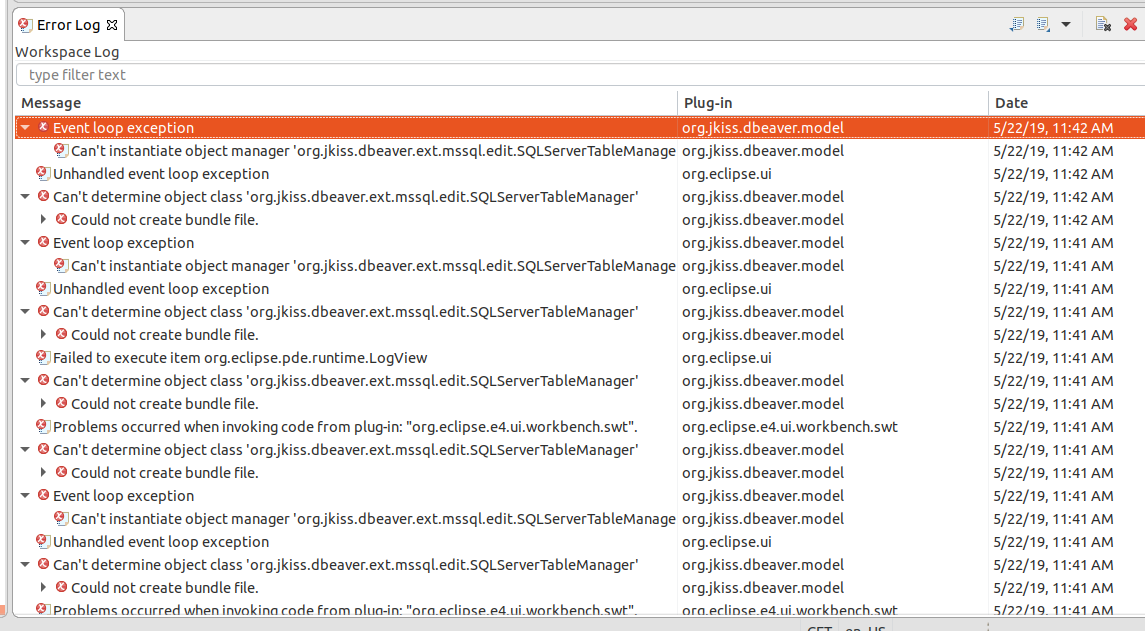Select fully visible 'Problems occurred when invoking code' row
This screenshot has width=1145, height=631.
click(x=581, y=427)
